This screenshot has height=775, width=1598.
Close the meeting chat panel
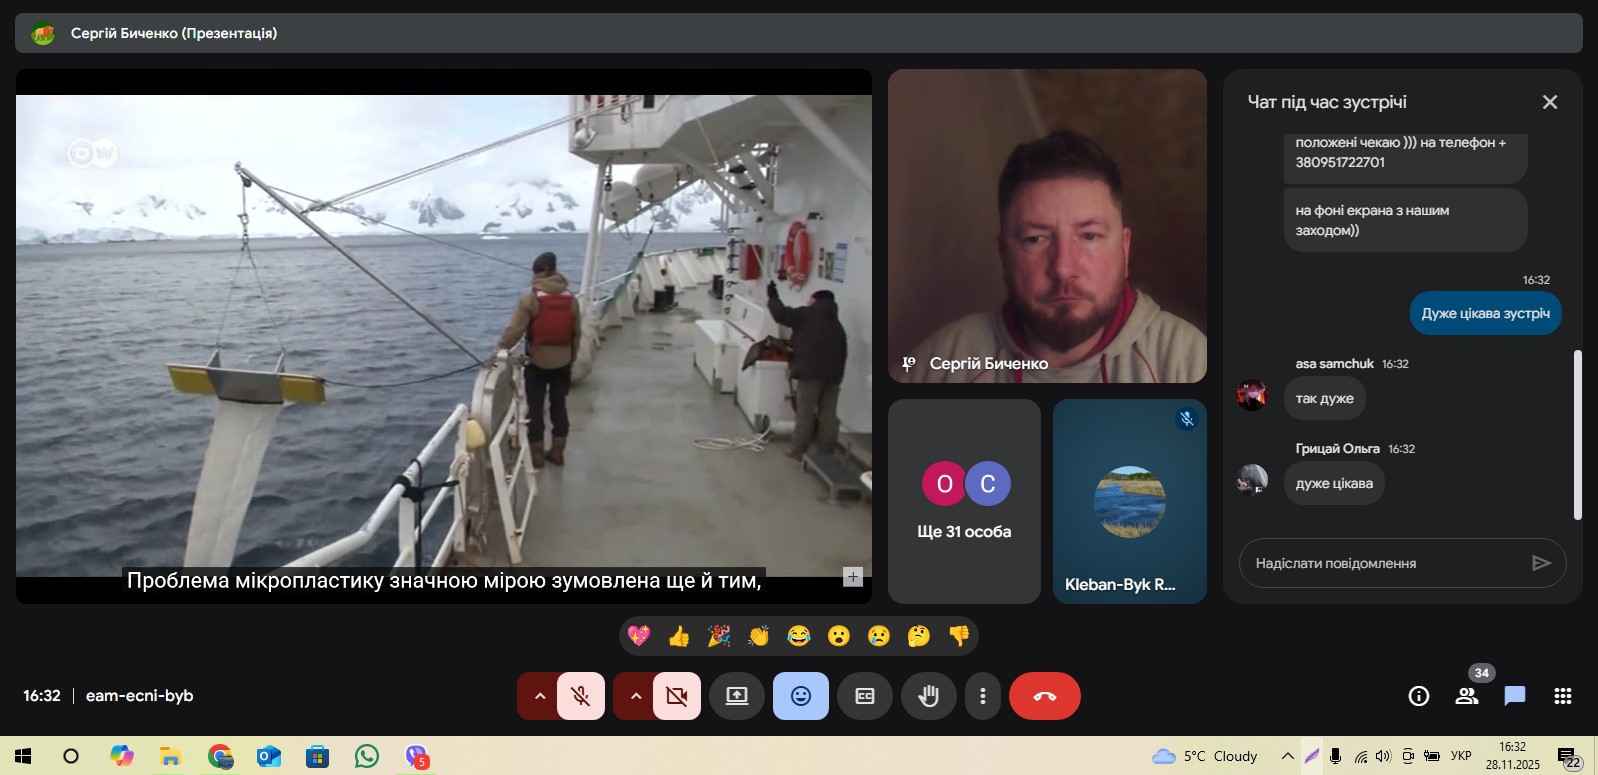(x=1550, y=102)
